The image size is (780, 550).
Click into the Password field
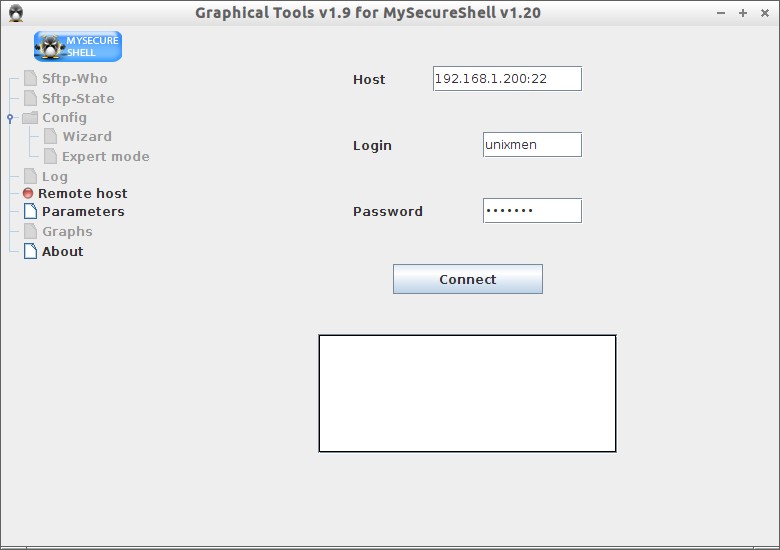(x=532, y=211)
